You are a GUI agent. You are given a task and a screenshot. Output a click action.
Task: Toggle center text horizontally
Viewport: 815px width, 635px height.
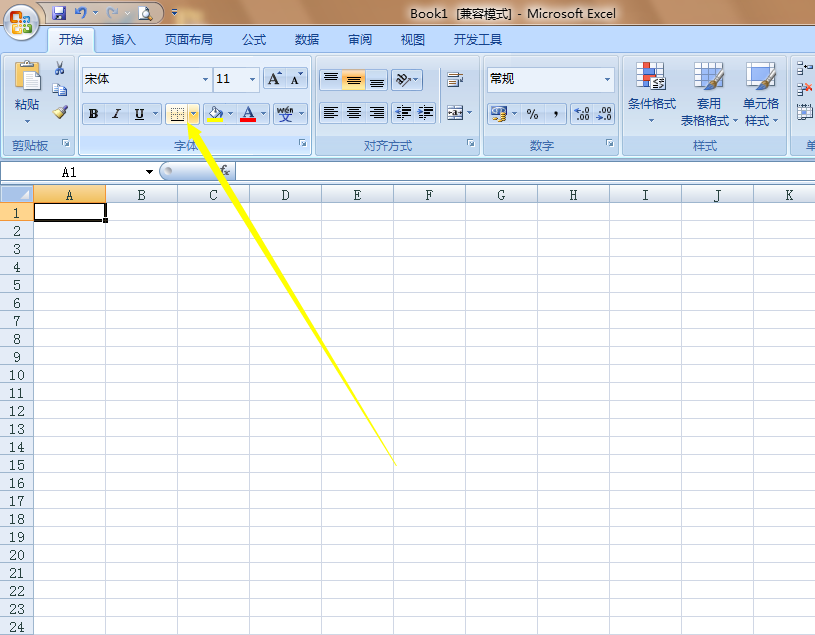click(353, 113)
